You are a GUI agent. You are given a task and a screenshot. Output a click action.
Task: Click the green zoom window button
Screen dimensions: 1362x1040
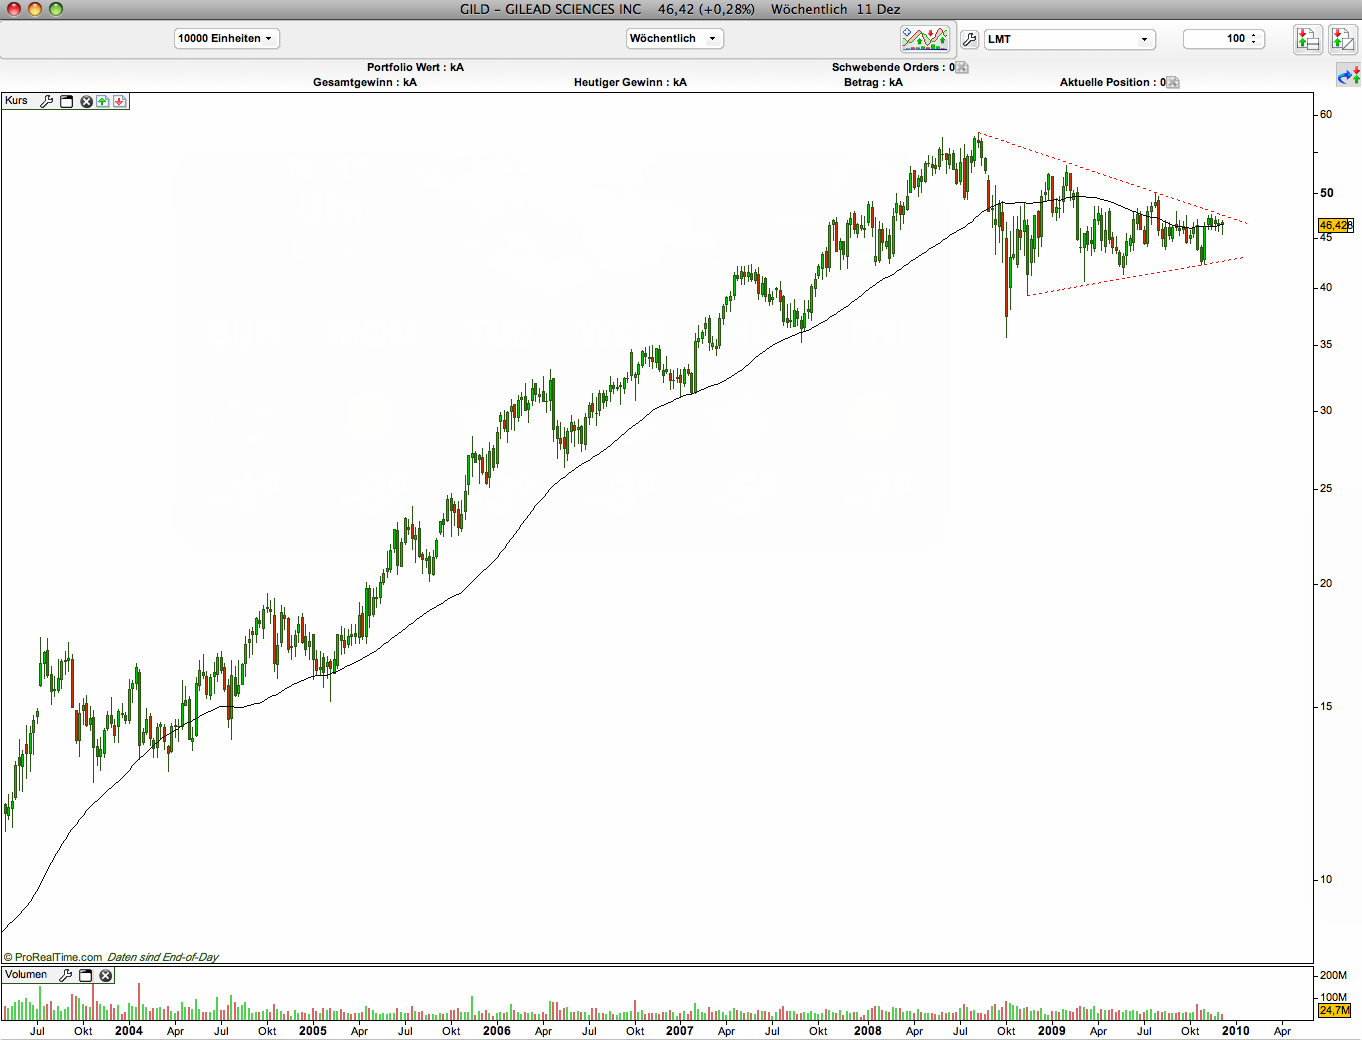(x=56, y=9)
